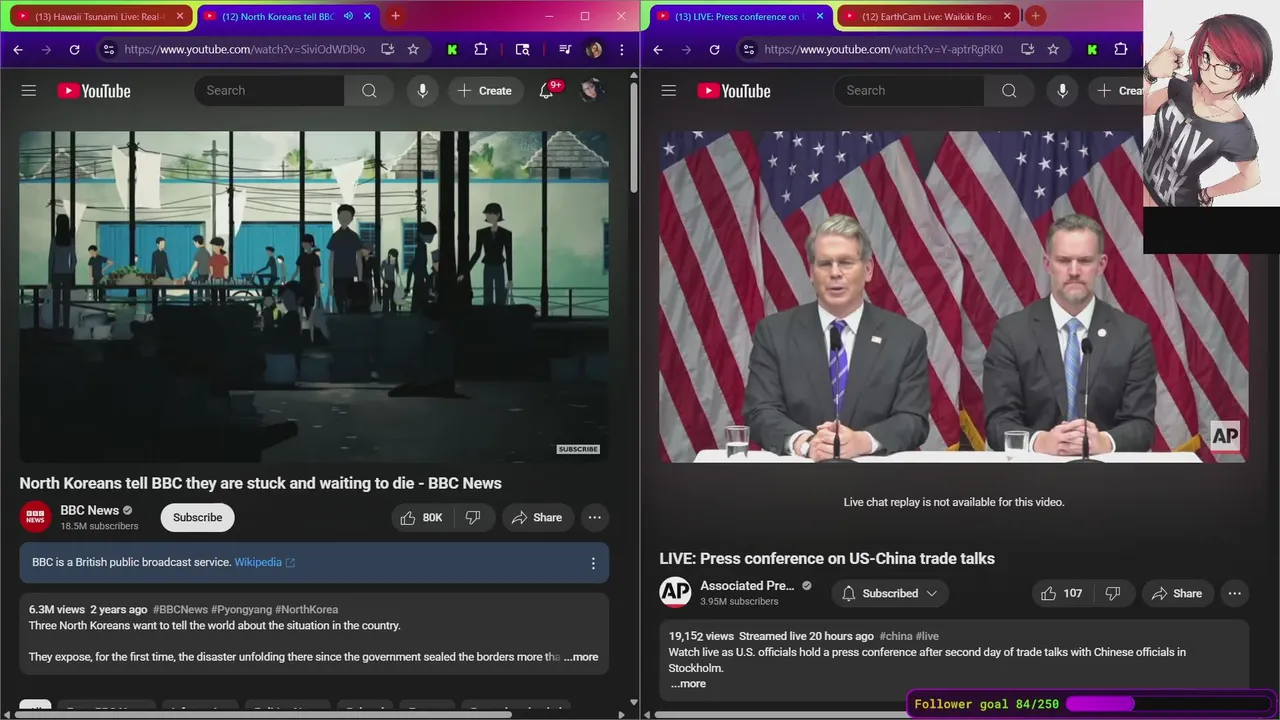Start voice search in right window
This screenshot has width=1280, height=720.
click(1062, 91)
